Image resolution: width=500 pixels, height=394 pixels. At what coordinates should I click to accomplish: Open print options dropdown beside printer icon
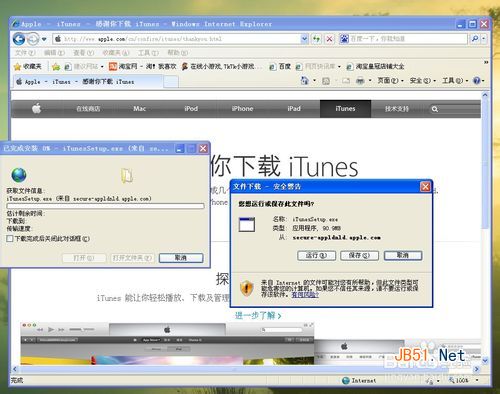[370, 81]
